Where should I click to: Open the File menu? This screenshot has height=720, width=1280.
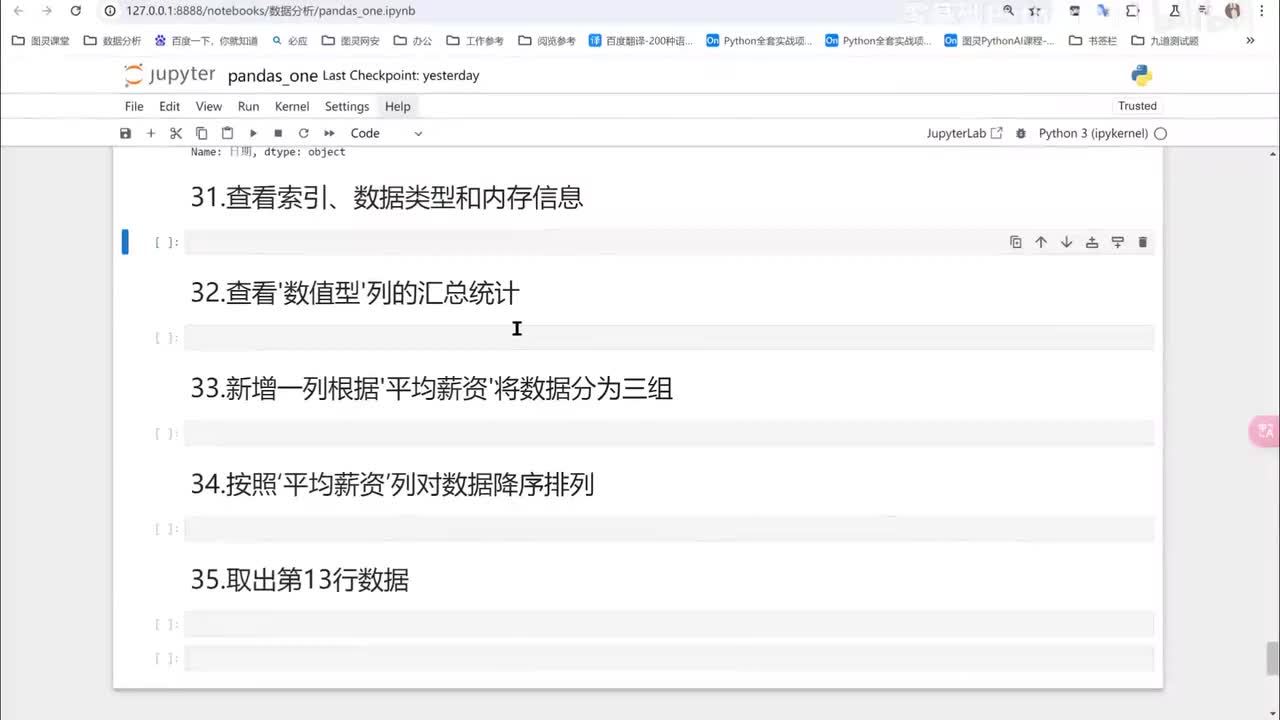[x=134, y=106]
